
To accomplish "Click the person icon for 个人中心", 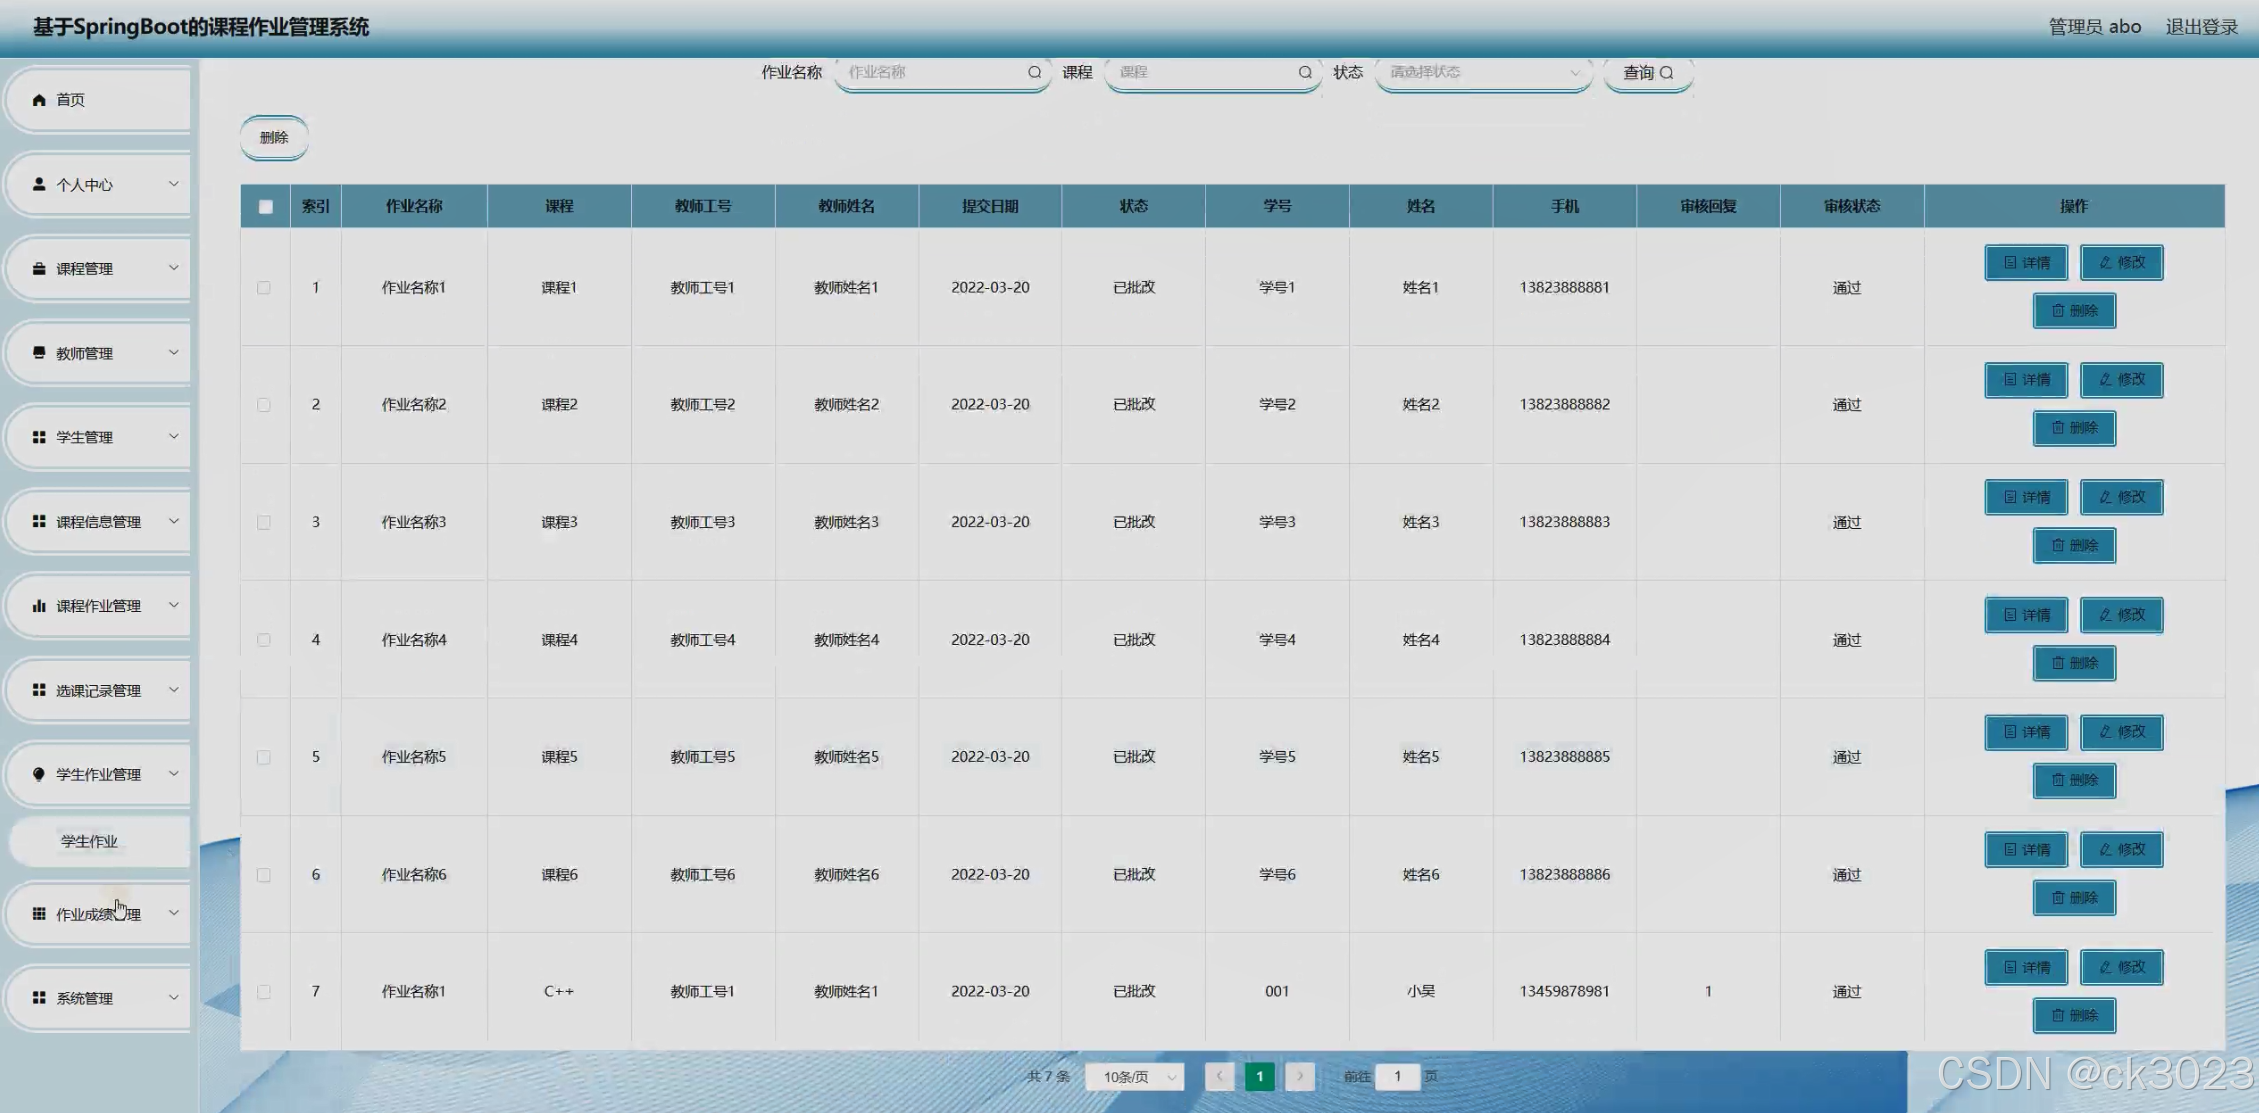I will point(39,184).
